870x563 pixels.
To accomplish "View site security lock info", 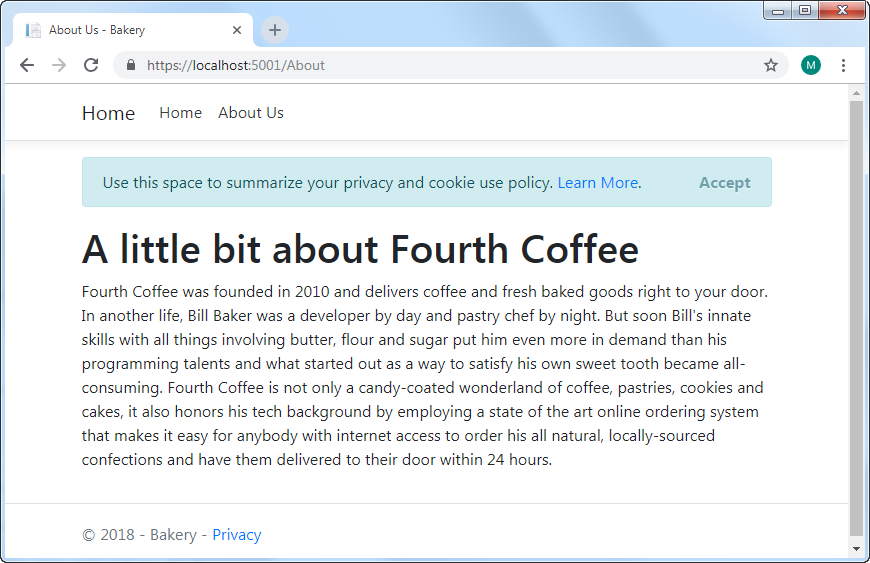I will click(131, 65).
